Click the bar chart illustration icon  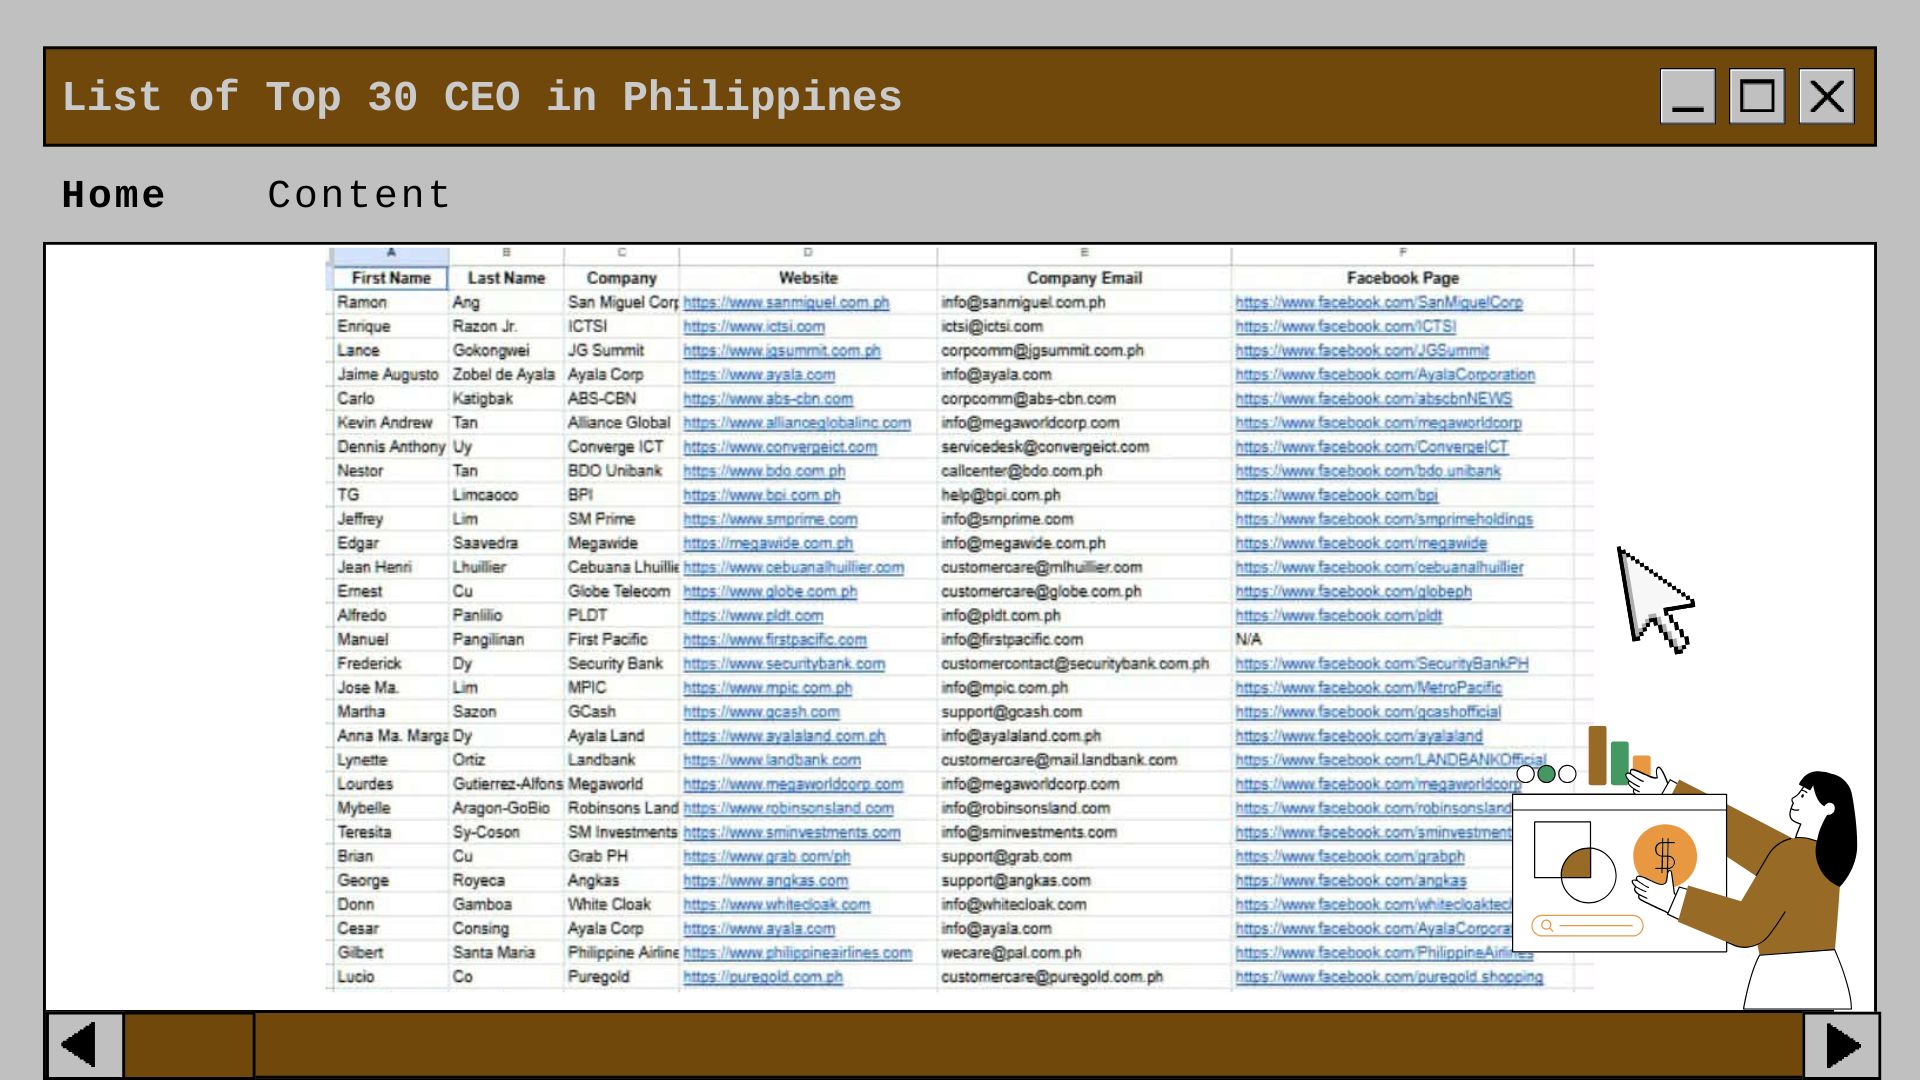point(1619,756)
